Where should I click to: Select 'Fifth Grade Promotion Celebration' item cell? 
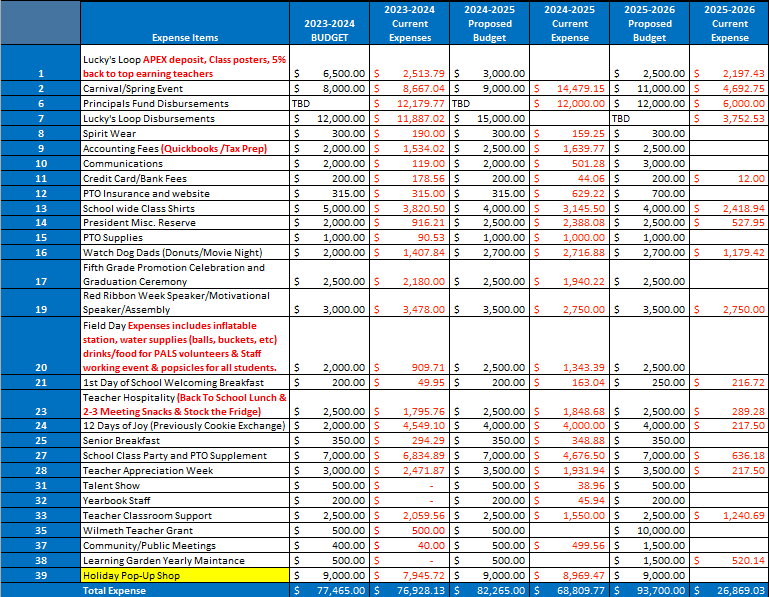[x=185, y=274]
